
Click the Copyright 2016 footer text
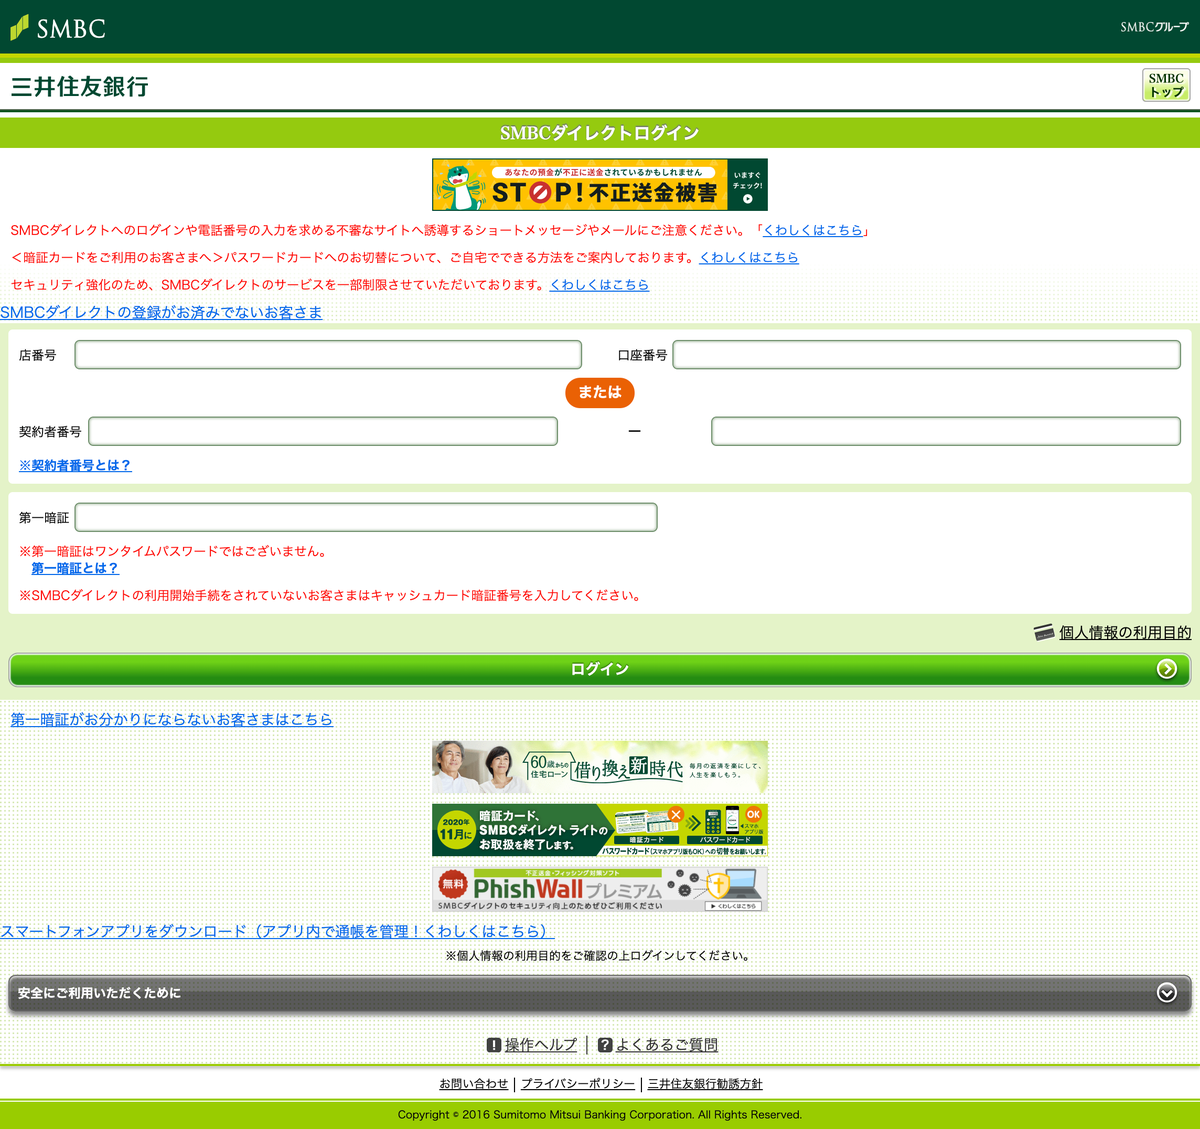600,1115
